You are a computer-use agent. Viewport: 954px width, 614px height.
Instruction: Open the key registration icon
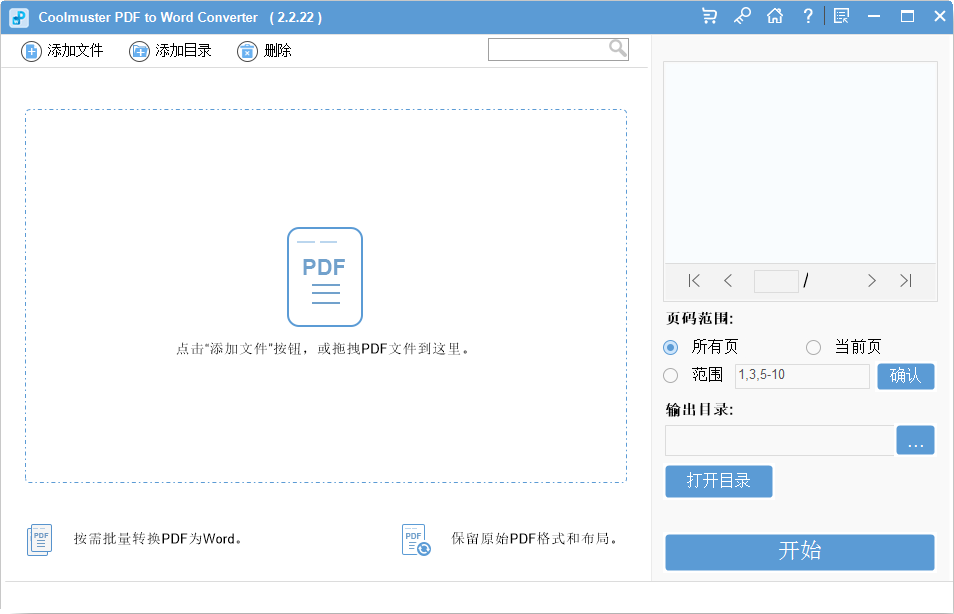742,16
